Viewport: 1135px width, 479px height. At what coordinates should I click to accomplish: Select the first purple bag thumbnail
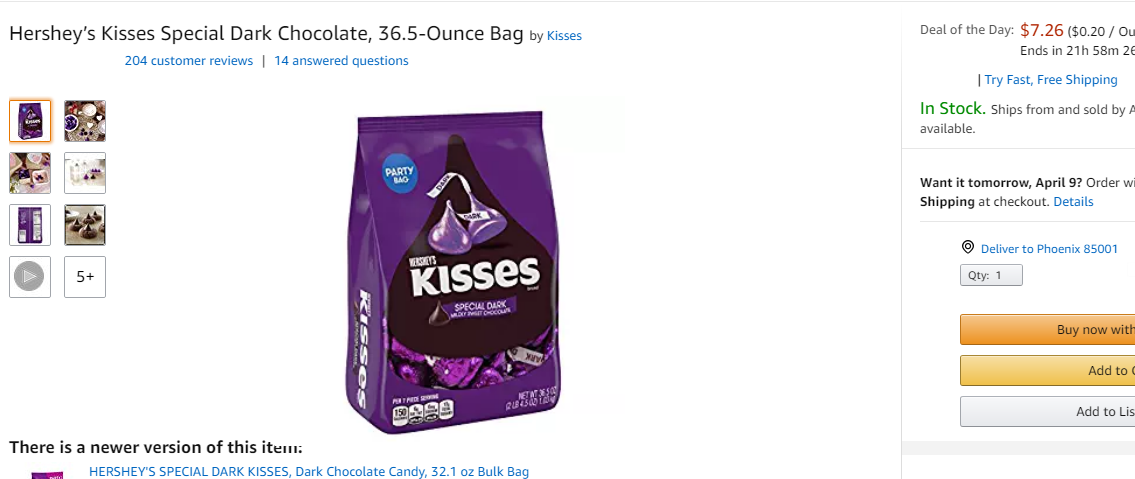tap(30, 121)
